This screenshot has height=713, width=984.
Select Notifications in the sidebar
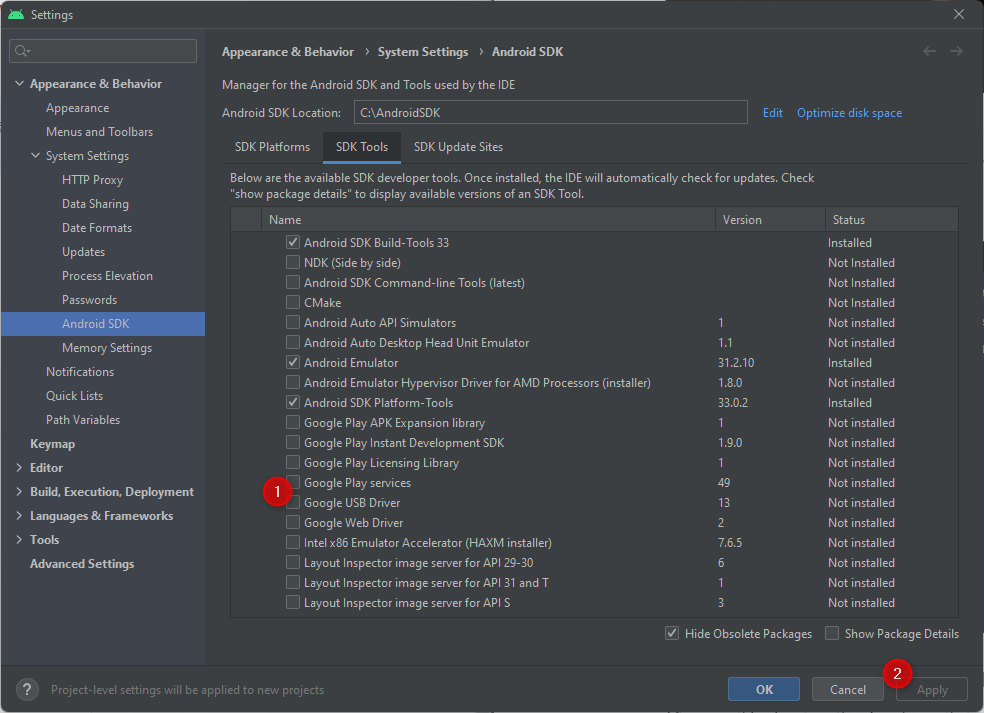click(x=80, y=372)
